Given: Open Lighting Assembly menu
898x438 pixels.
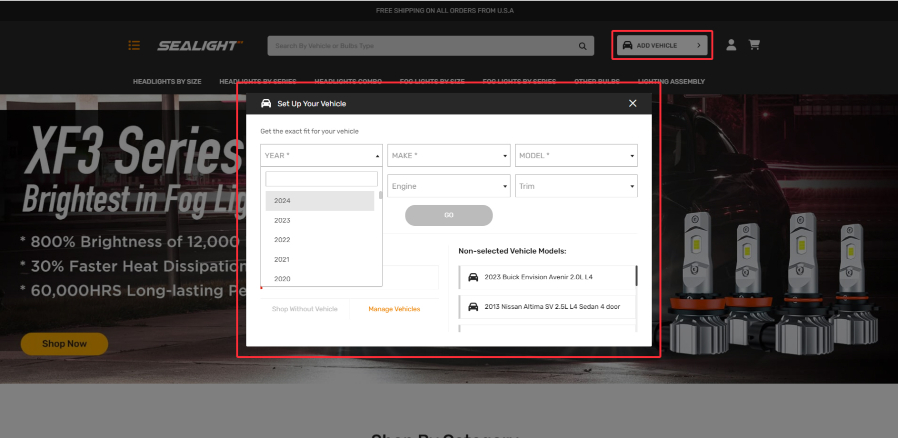Looking at the screenshot, I should 671,82.
